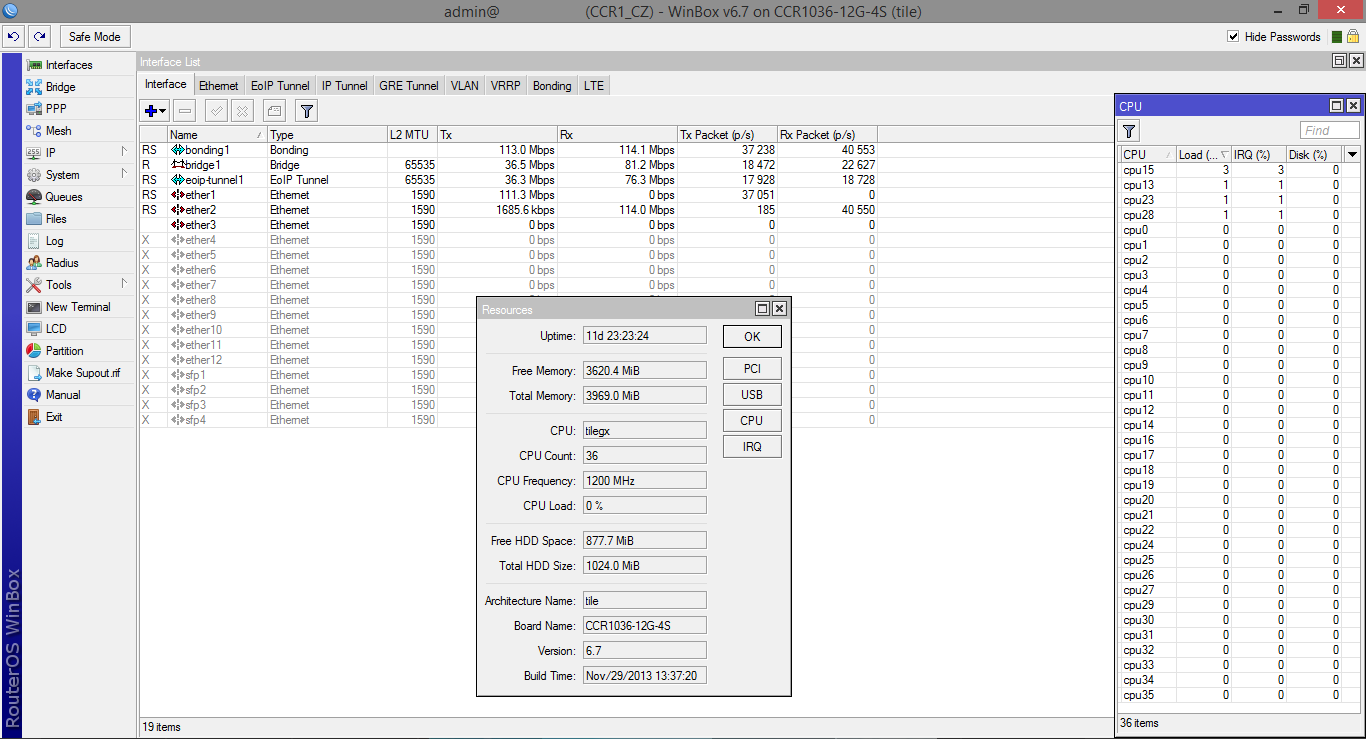Click the comment icon in interface toolbar
The image size is (1366, 739).
click(274, 111)
